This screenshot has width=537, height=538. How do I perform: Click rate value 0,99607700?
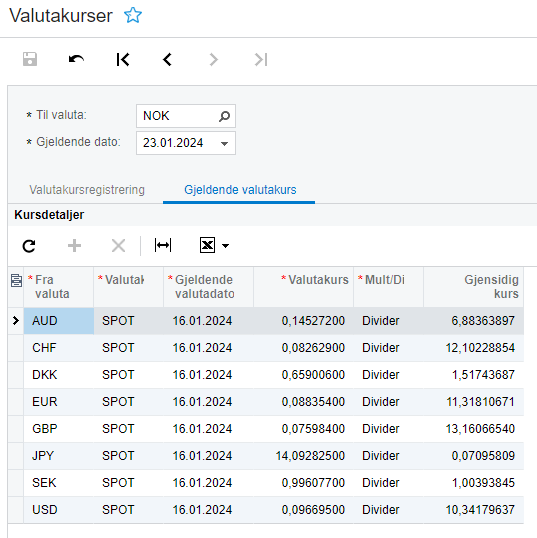313,483
